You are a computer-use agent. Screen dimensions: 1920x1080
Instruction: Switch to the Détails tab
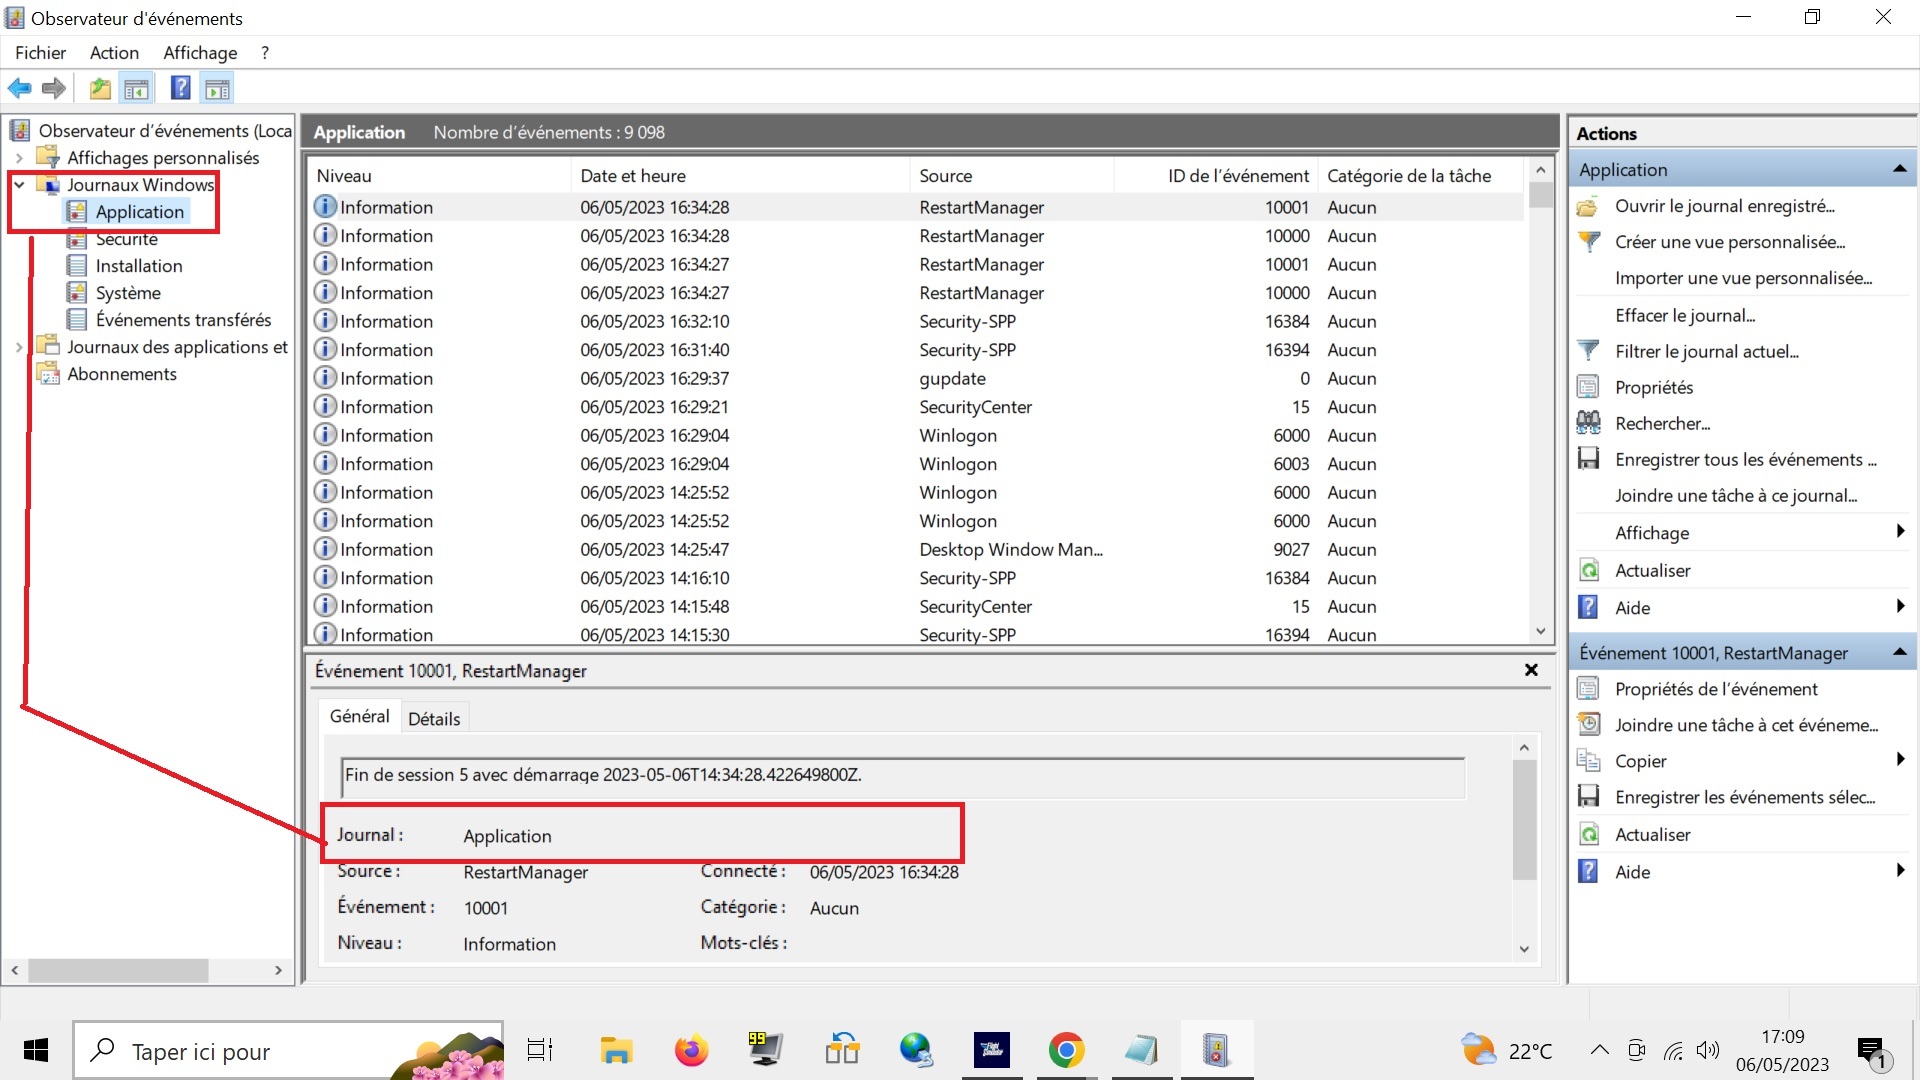(x=434, y=718)
